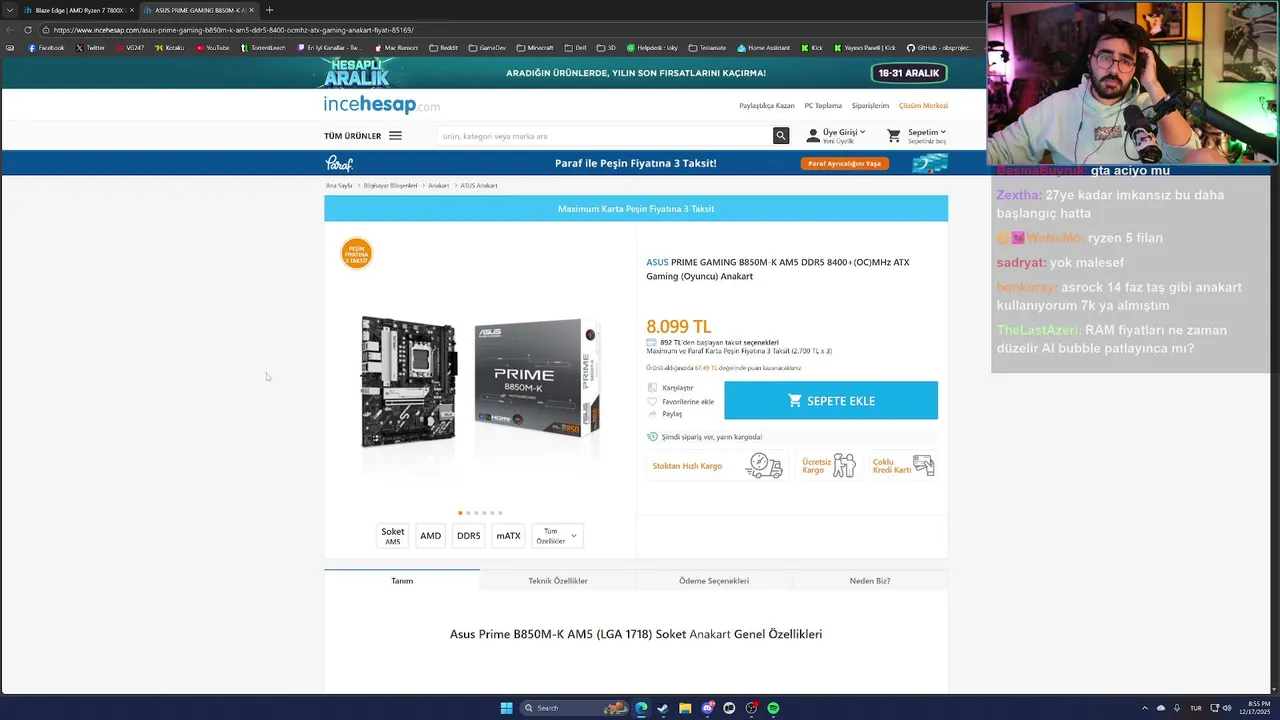Open the GameDev bookmarks folder
The height and width of the screenshot is (720, 1280).
[487, 48]
